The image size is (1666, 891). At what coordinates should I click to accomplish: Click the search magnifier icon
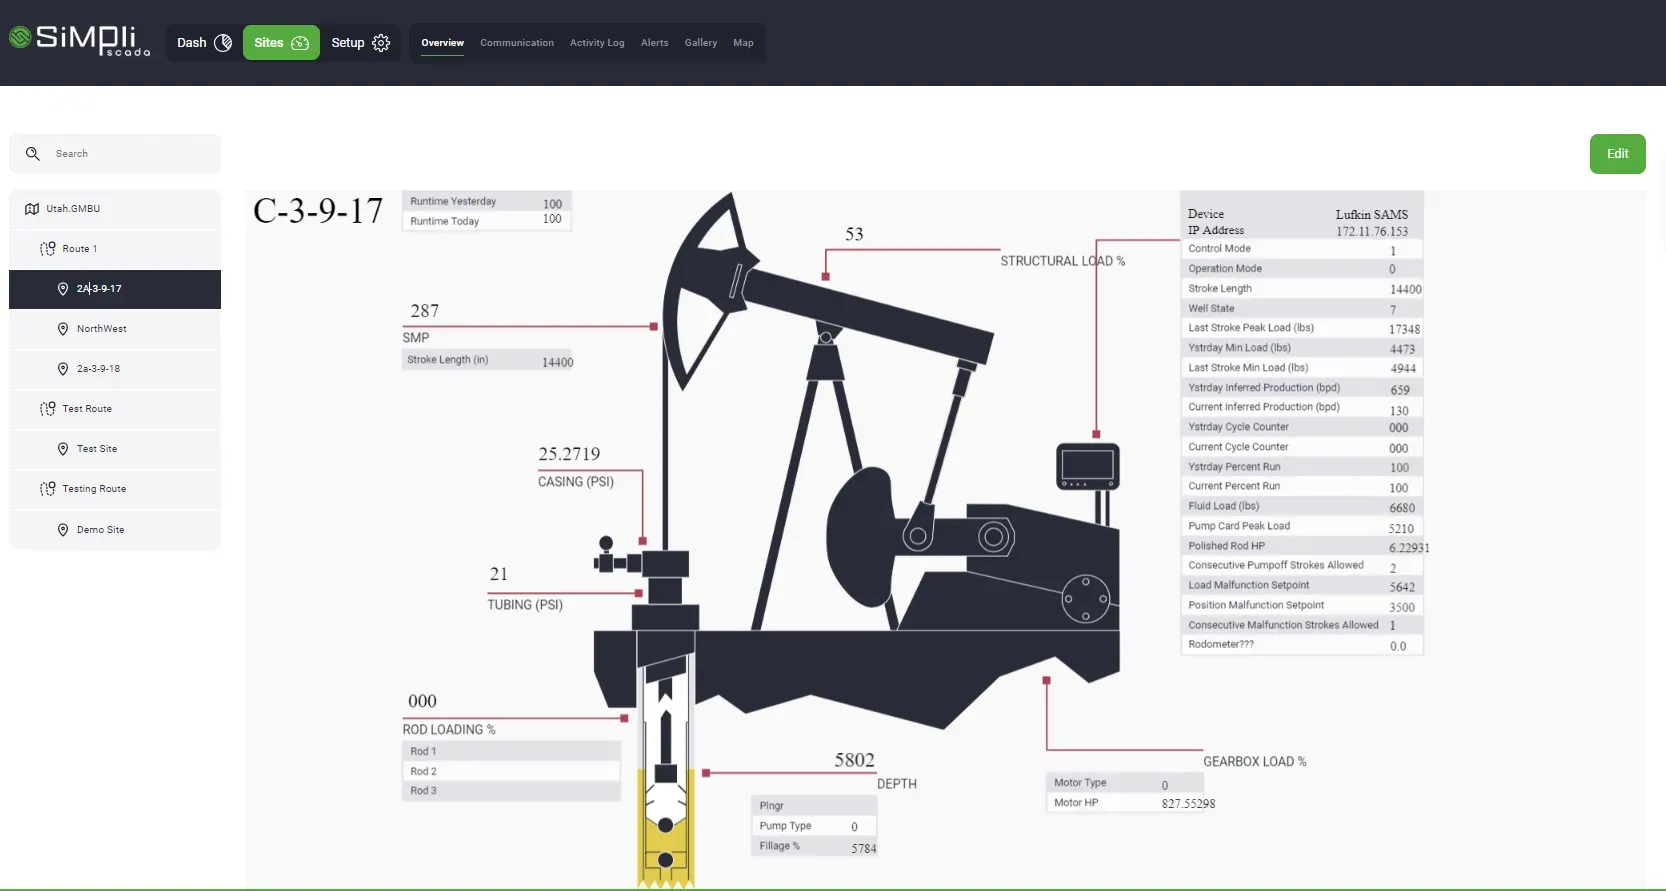point(33,154)
